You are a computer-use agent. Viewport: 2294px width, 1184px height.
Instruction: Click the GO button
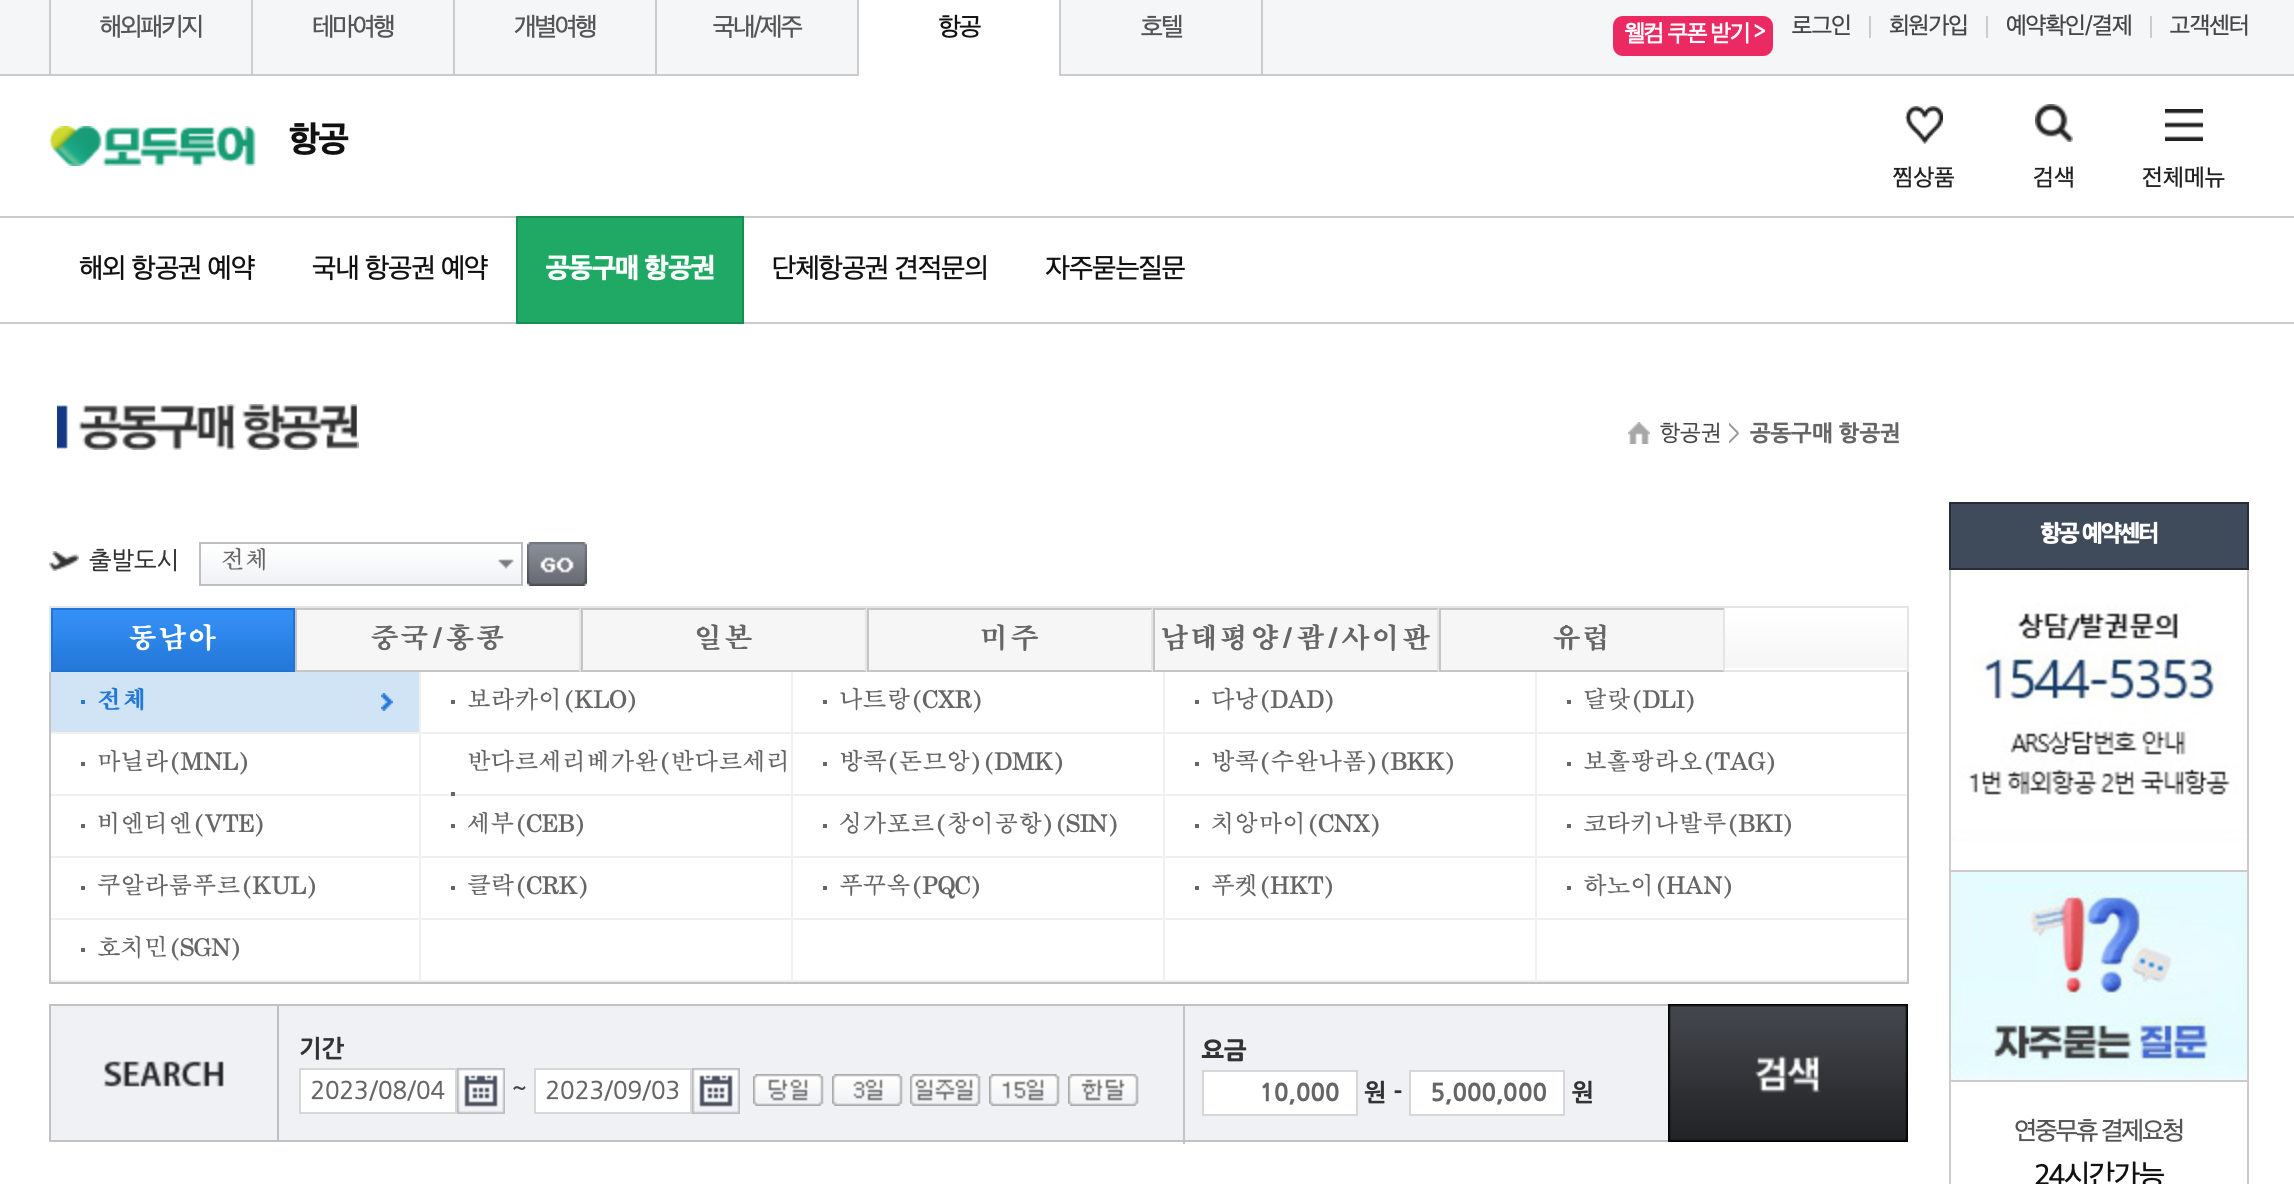[x=556, y=564]
